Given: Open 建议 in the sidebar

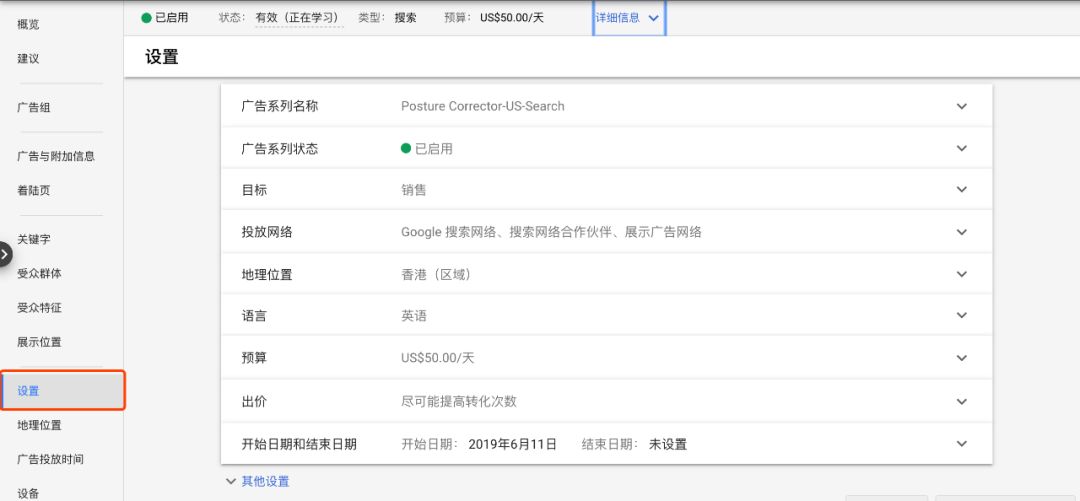Looking at the screenshot, I should click(x=28, y=59).
